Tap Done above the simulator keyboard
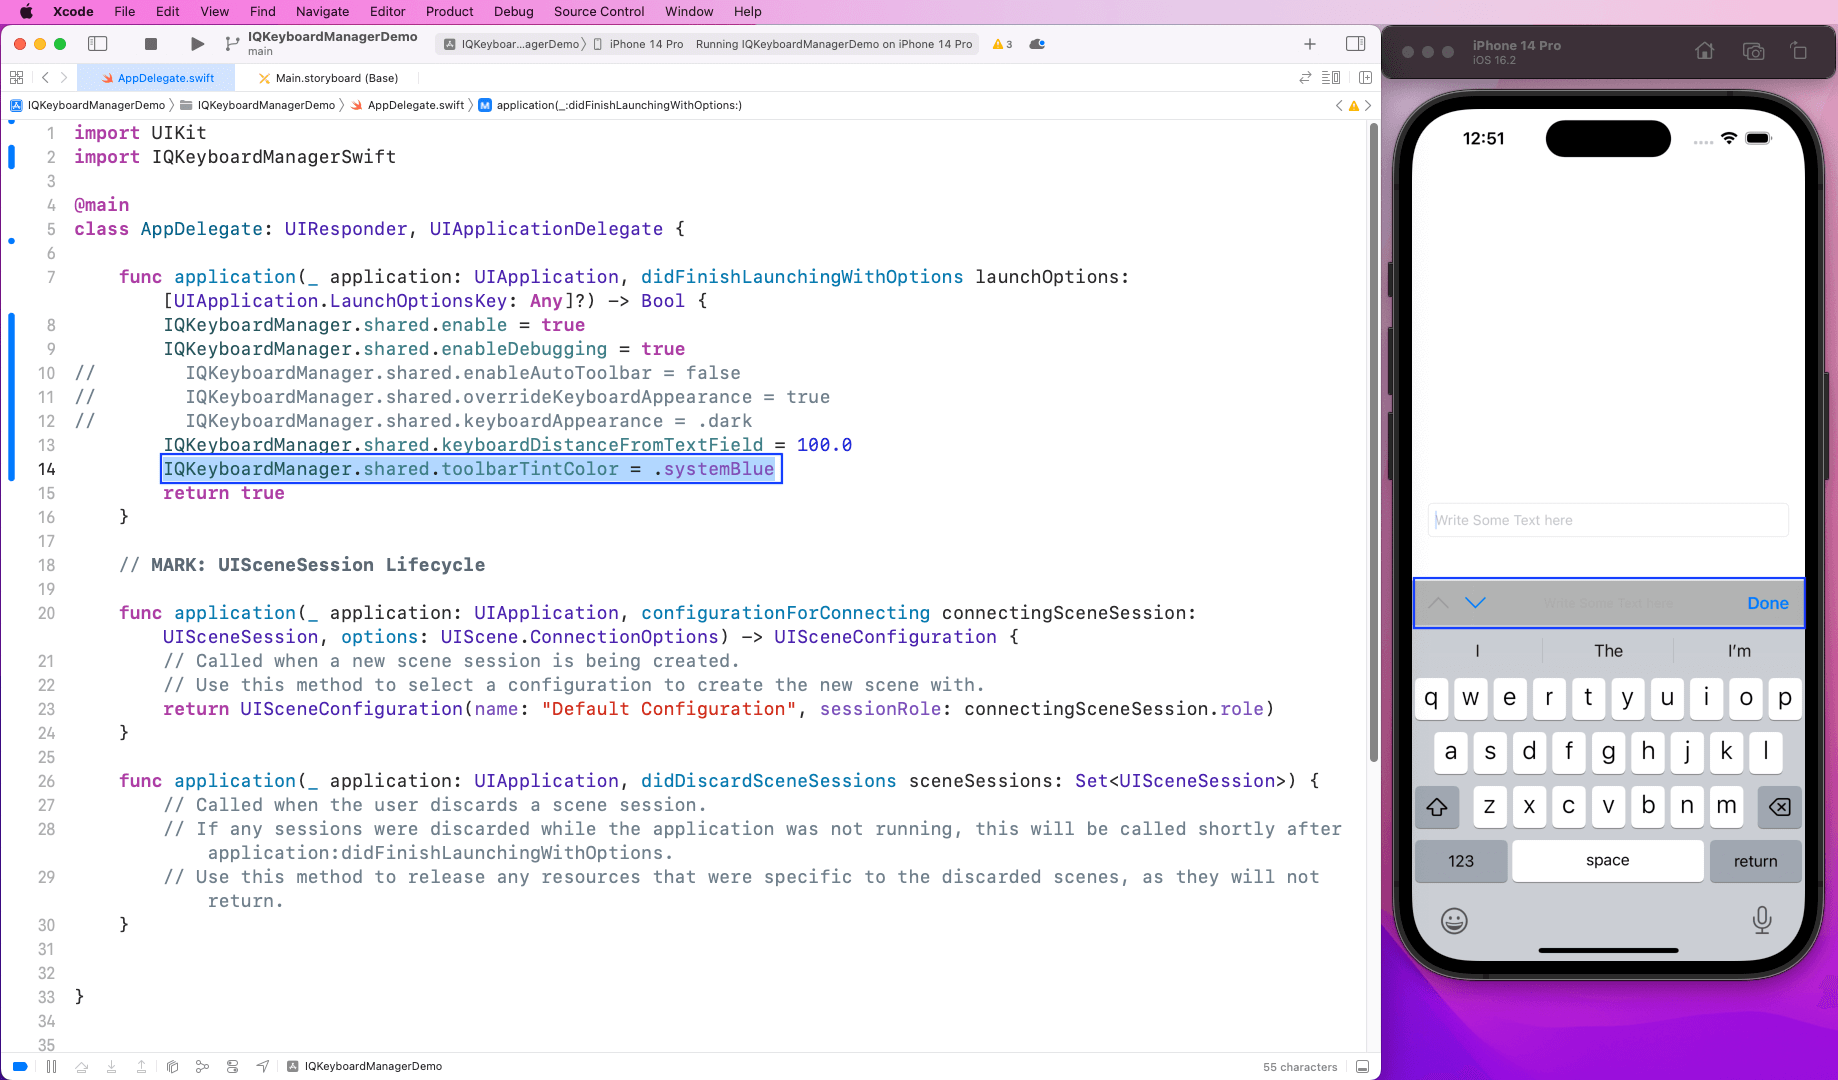This screenshot has height=1080, width=1838. tap(1767, 603)
